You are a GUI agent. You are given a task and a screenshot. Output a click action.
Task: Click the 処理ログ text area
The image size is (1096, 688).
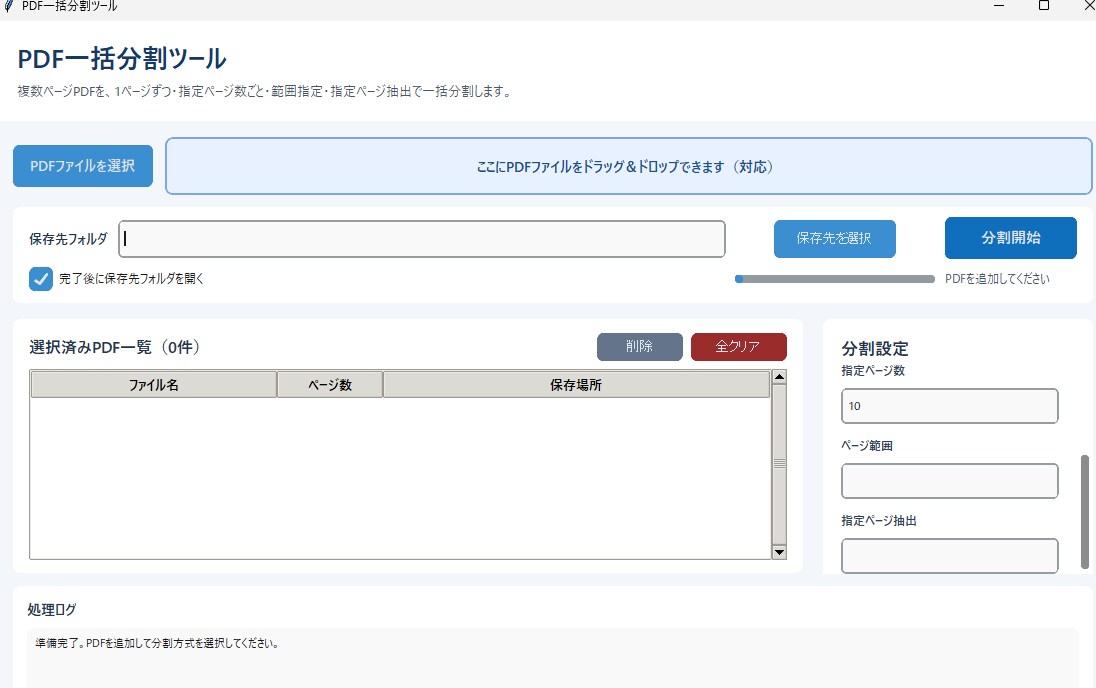(552, 658)
